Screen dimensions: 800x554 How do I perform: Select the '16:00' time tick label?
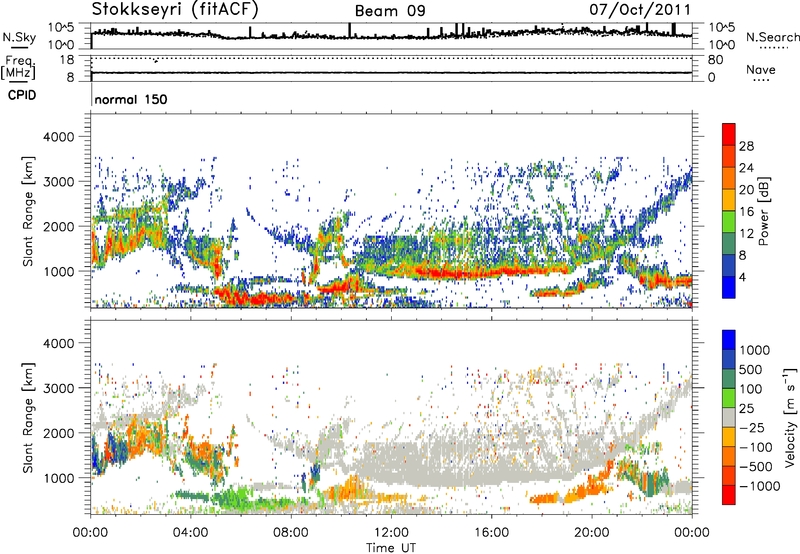point(491,533)
